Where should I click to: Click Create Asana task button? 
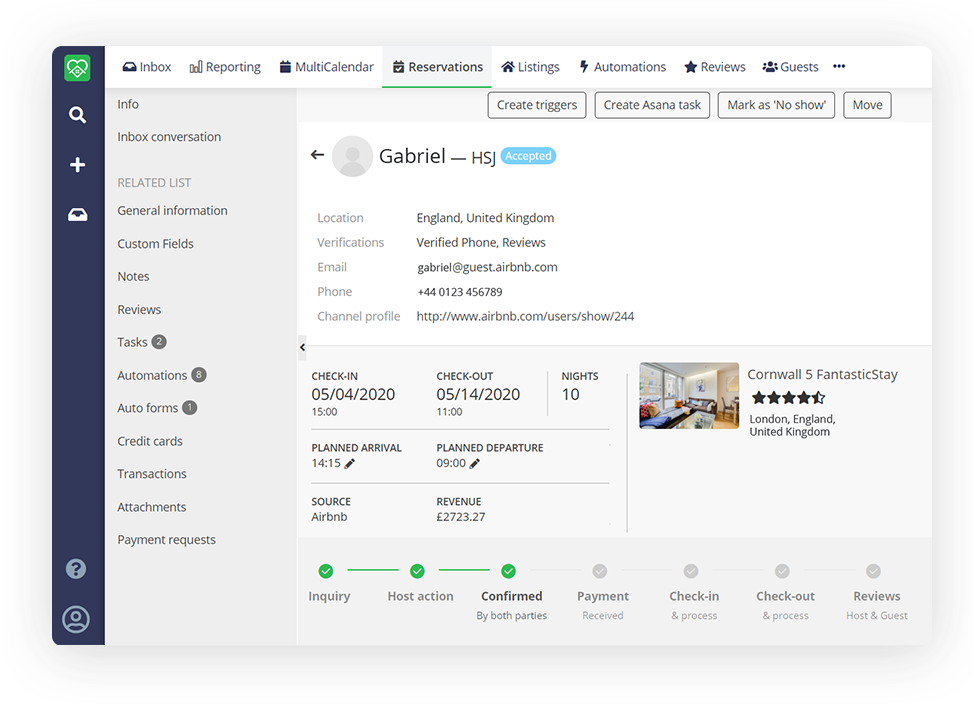652,105
